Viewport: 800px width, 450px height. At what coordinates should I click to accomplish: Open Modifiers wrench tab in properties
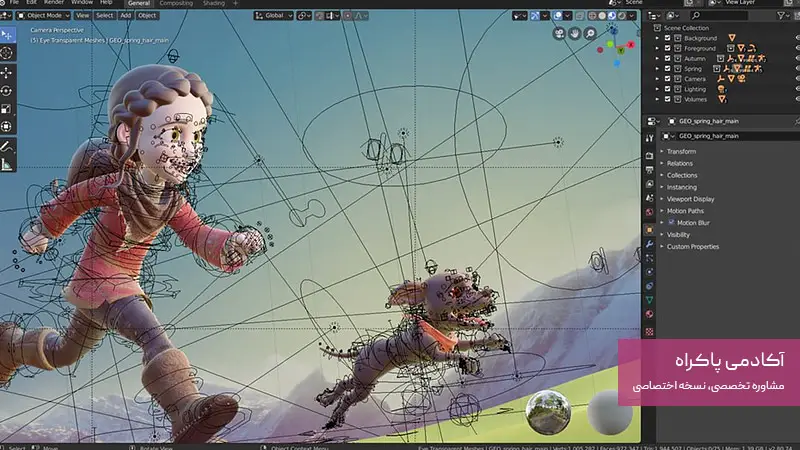649,244
